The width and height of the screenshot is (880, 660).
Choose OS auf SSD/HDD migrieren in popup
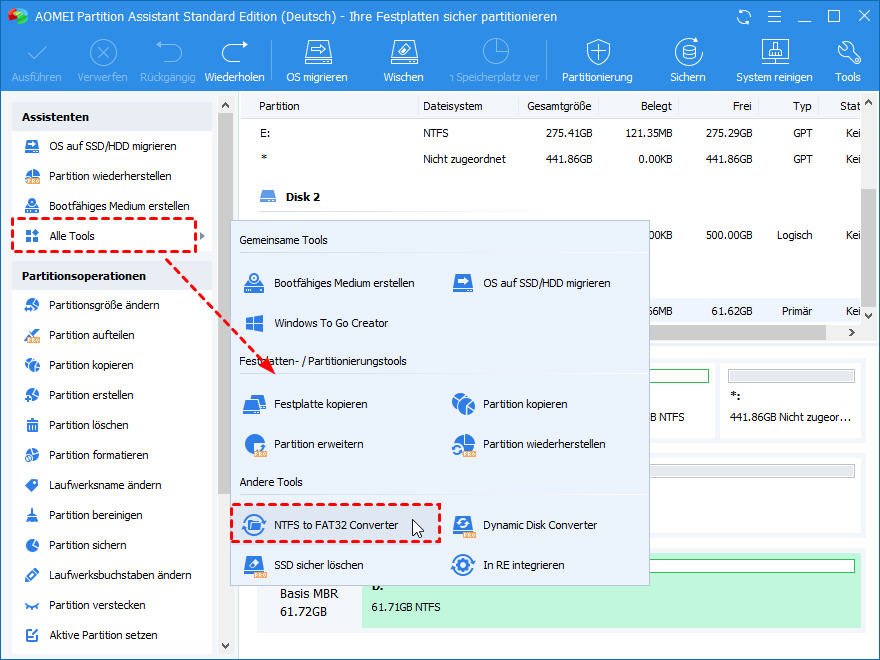click(x=532, y=283)
